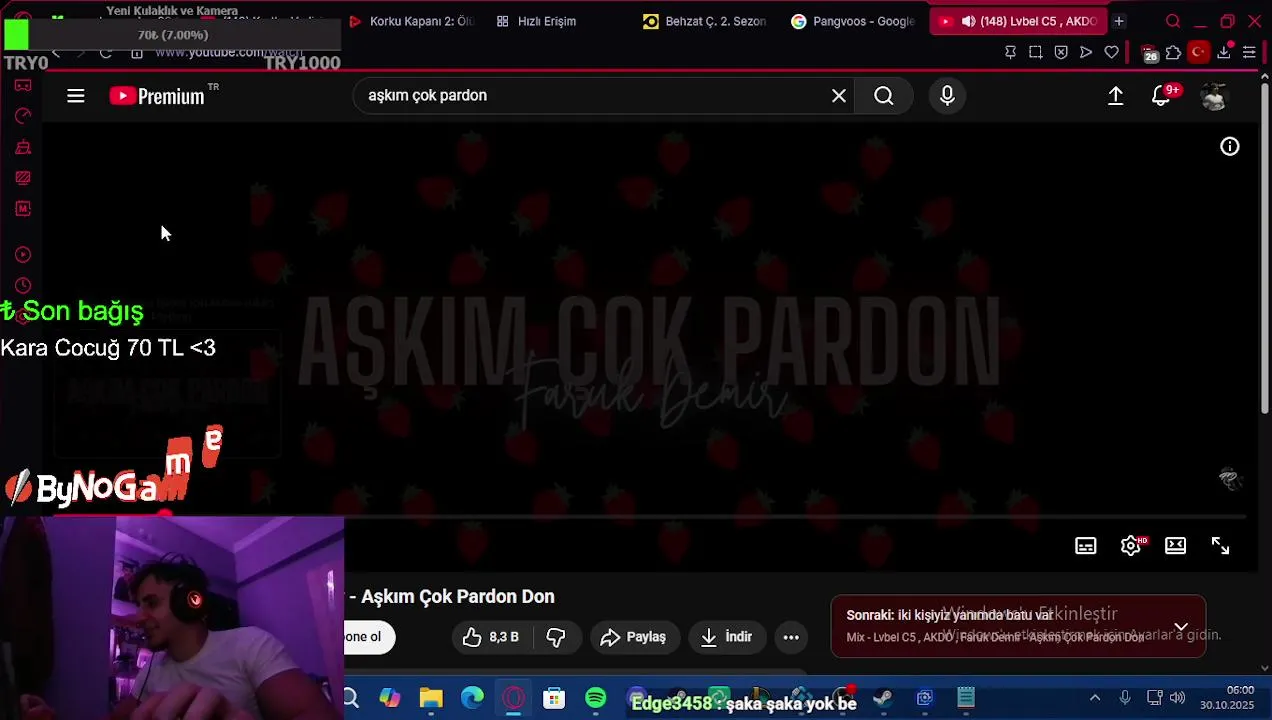Open Microsoft Store from taskbar

click(x=554, y=698)
